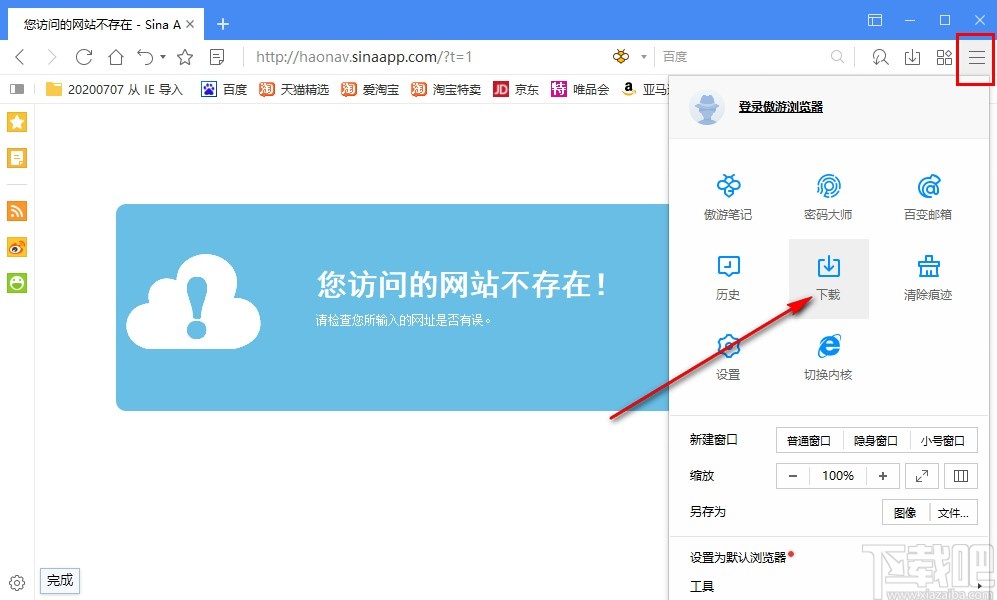Open sidebar settings gear icon
The image size is (997, 600).
(x=17, y=583)
